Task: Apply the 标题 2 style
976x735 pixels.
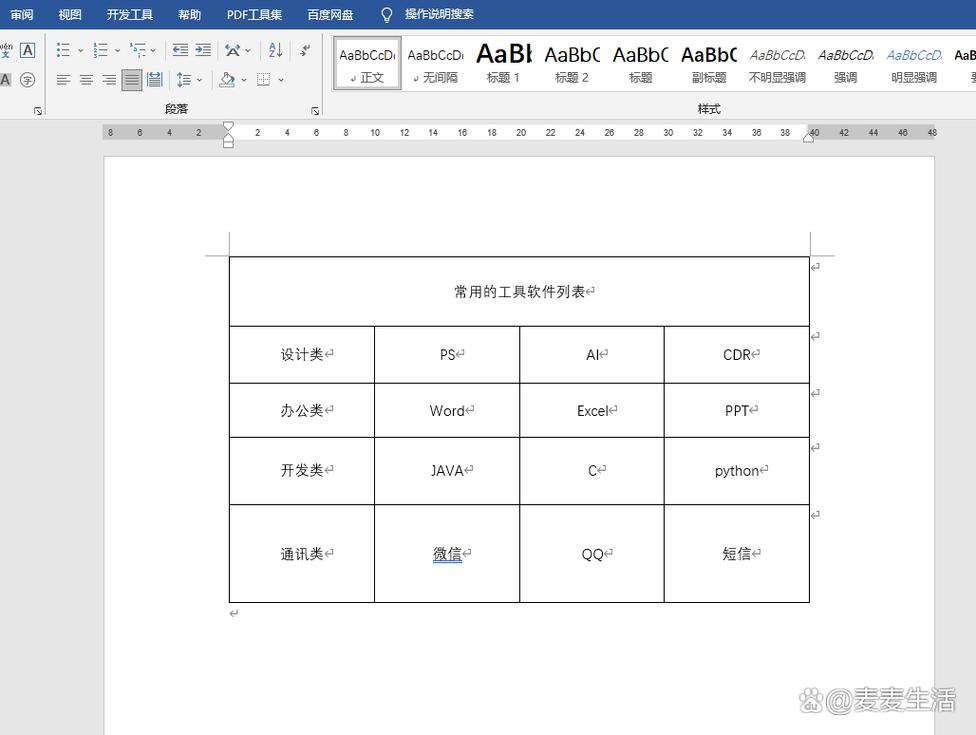Action: coord(572,63)
